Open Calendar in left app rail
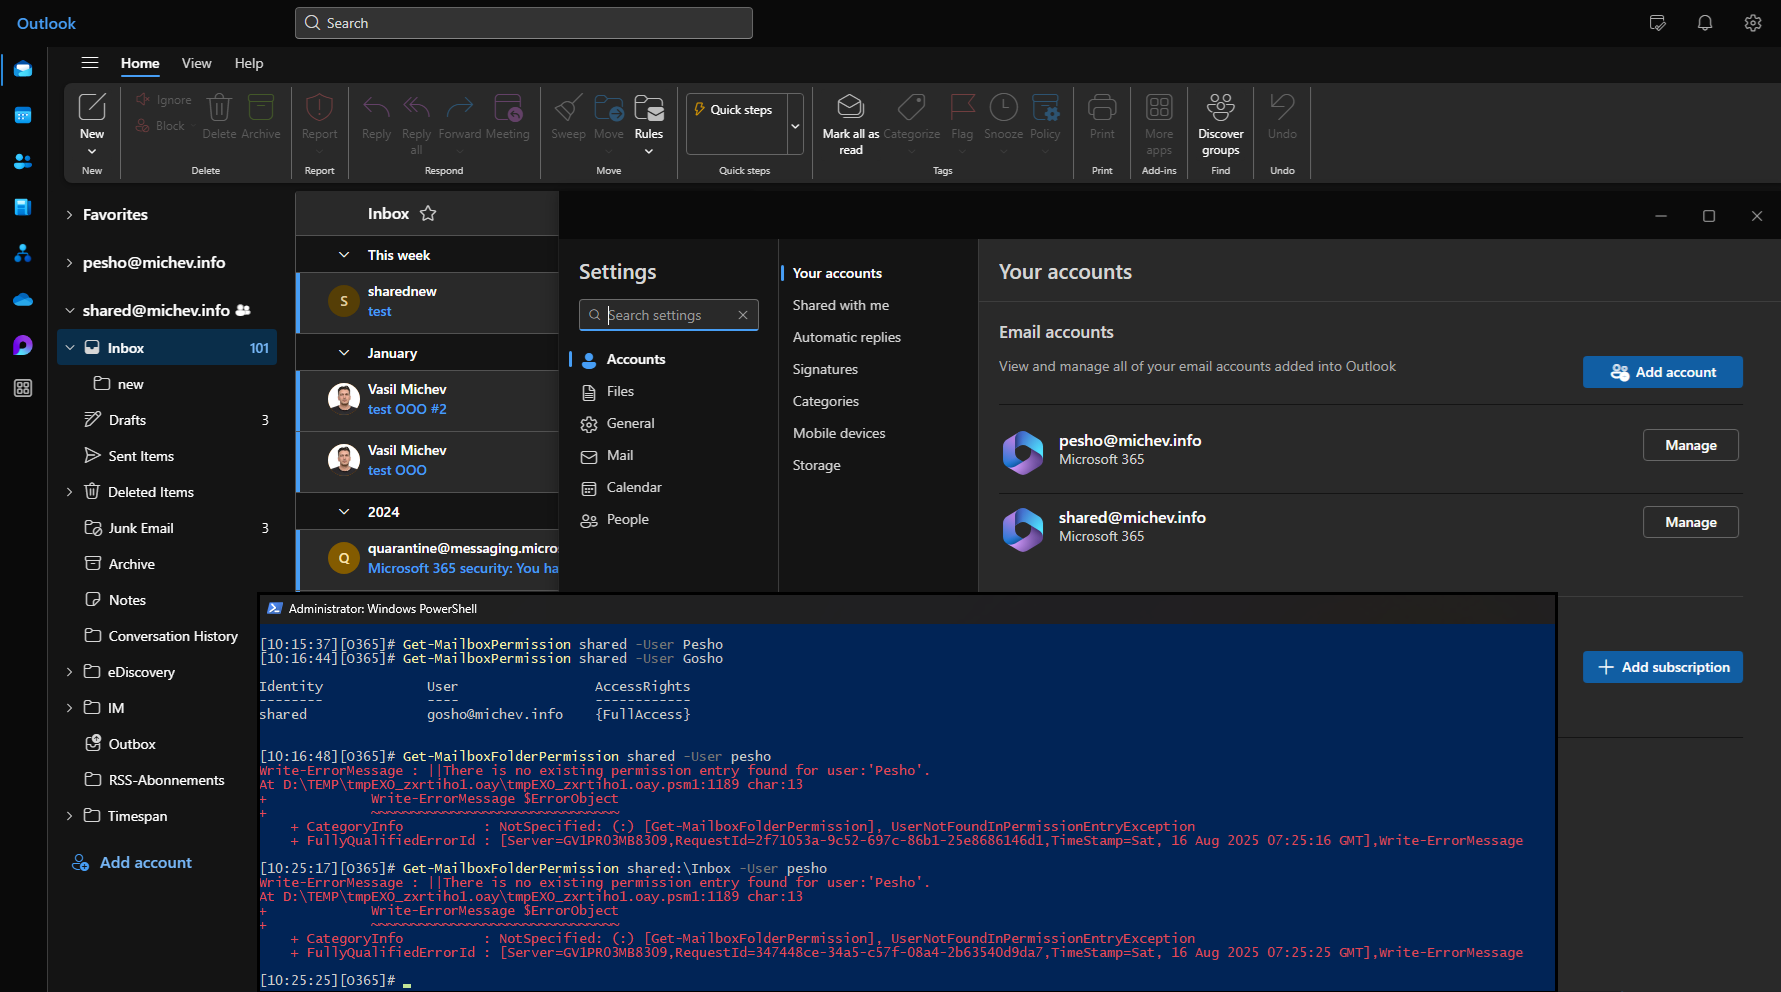This screenshot has width=1781, height=992. tap(23, 116)
